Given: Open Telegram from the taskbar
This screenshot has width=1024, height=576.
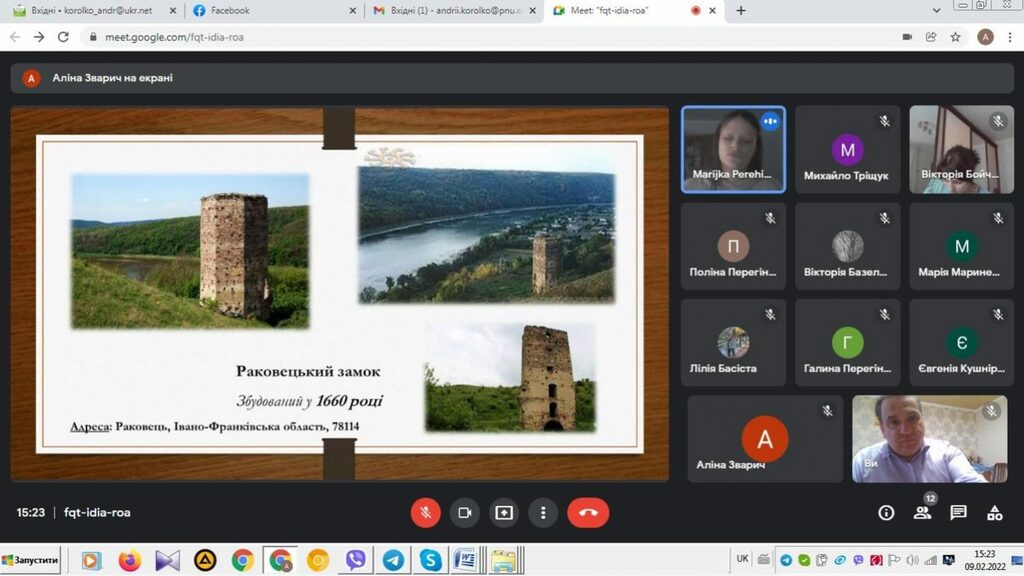Looking at the screenshot, I should click(393, 560).
